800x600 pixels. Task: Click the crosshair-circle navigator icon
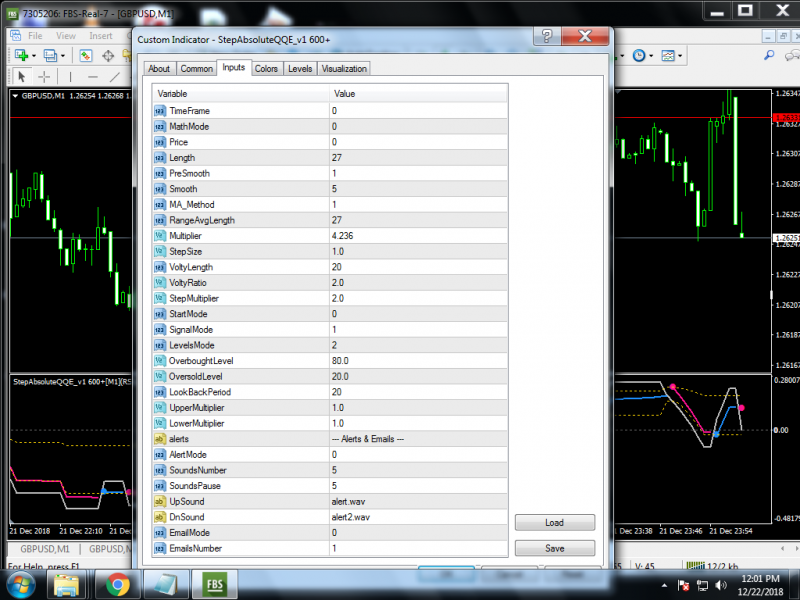click(x=108, y=55)
